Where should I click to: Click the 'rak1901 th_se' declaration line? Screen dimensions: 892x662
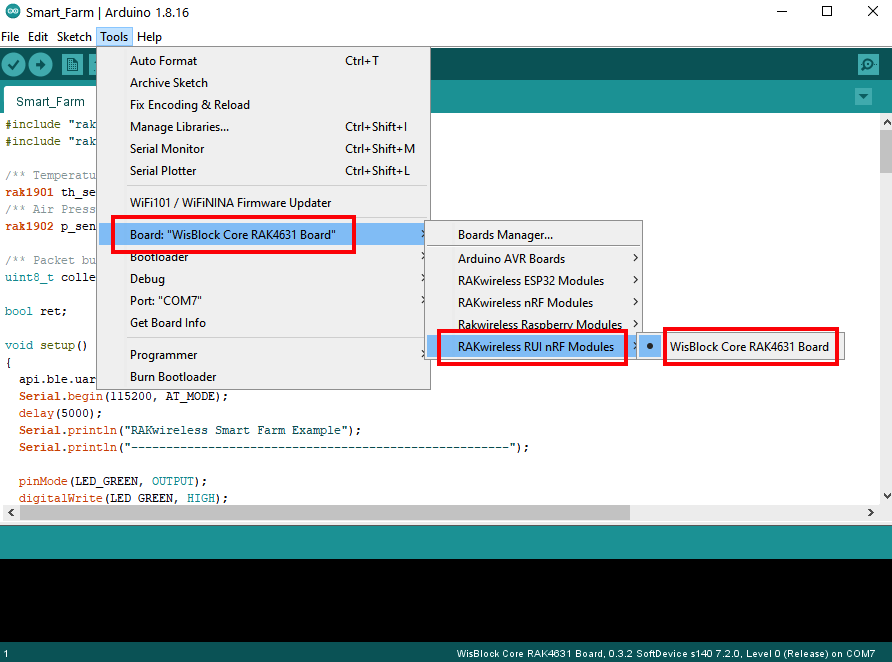[50, 192]
